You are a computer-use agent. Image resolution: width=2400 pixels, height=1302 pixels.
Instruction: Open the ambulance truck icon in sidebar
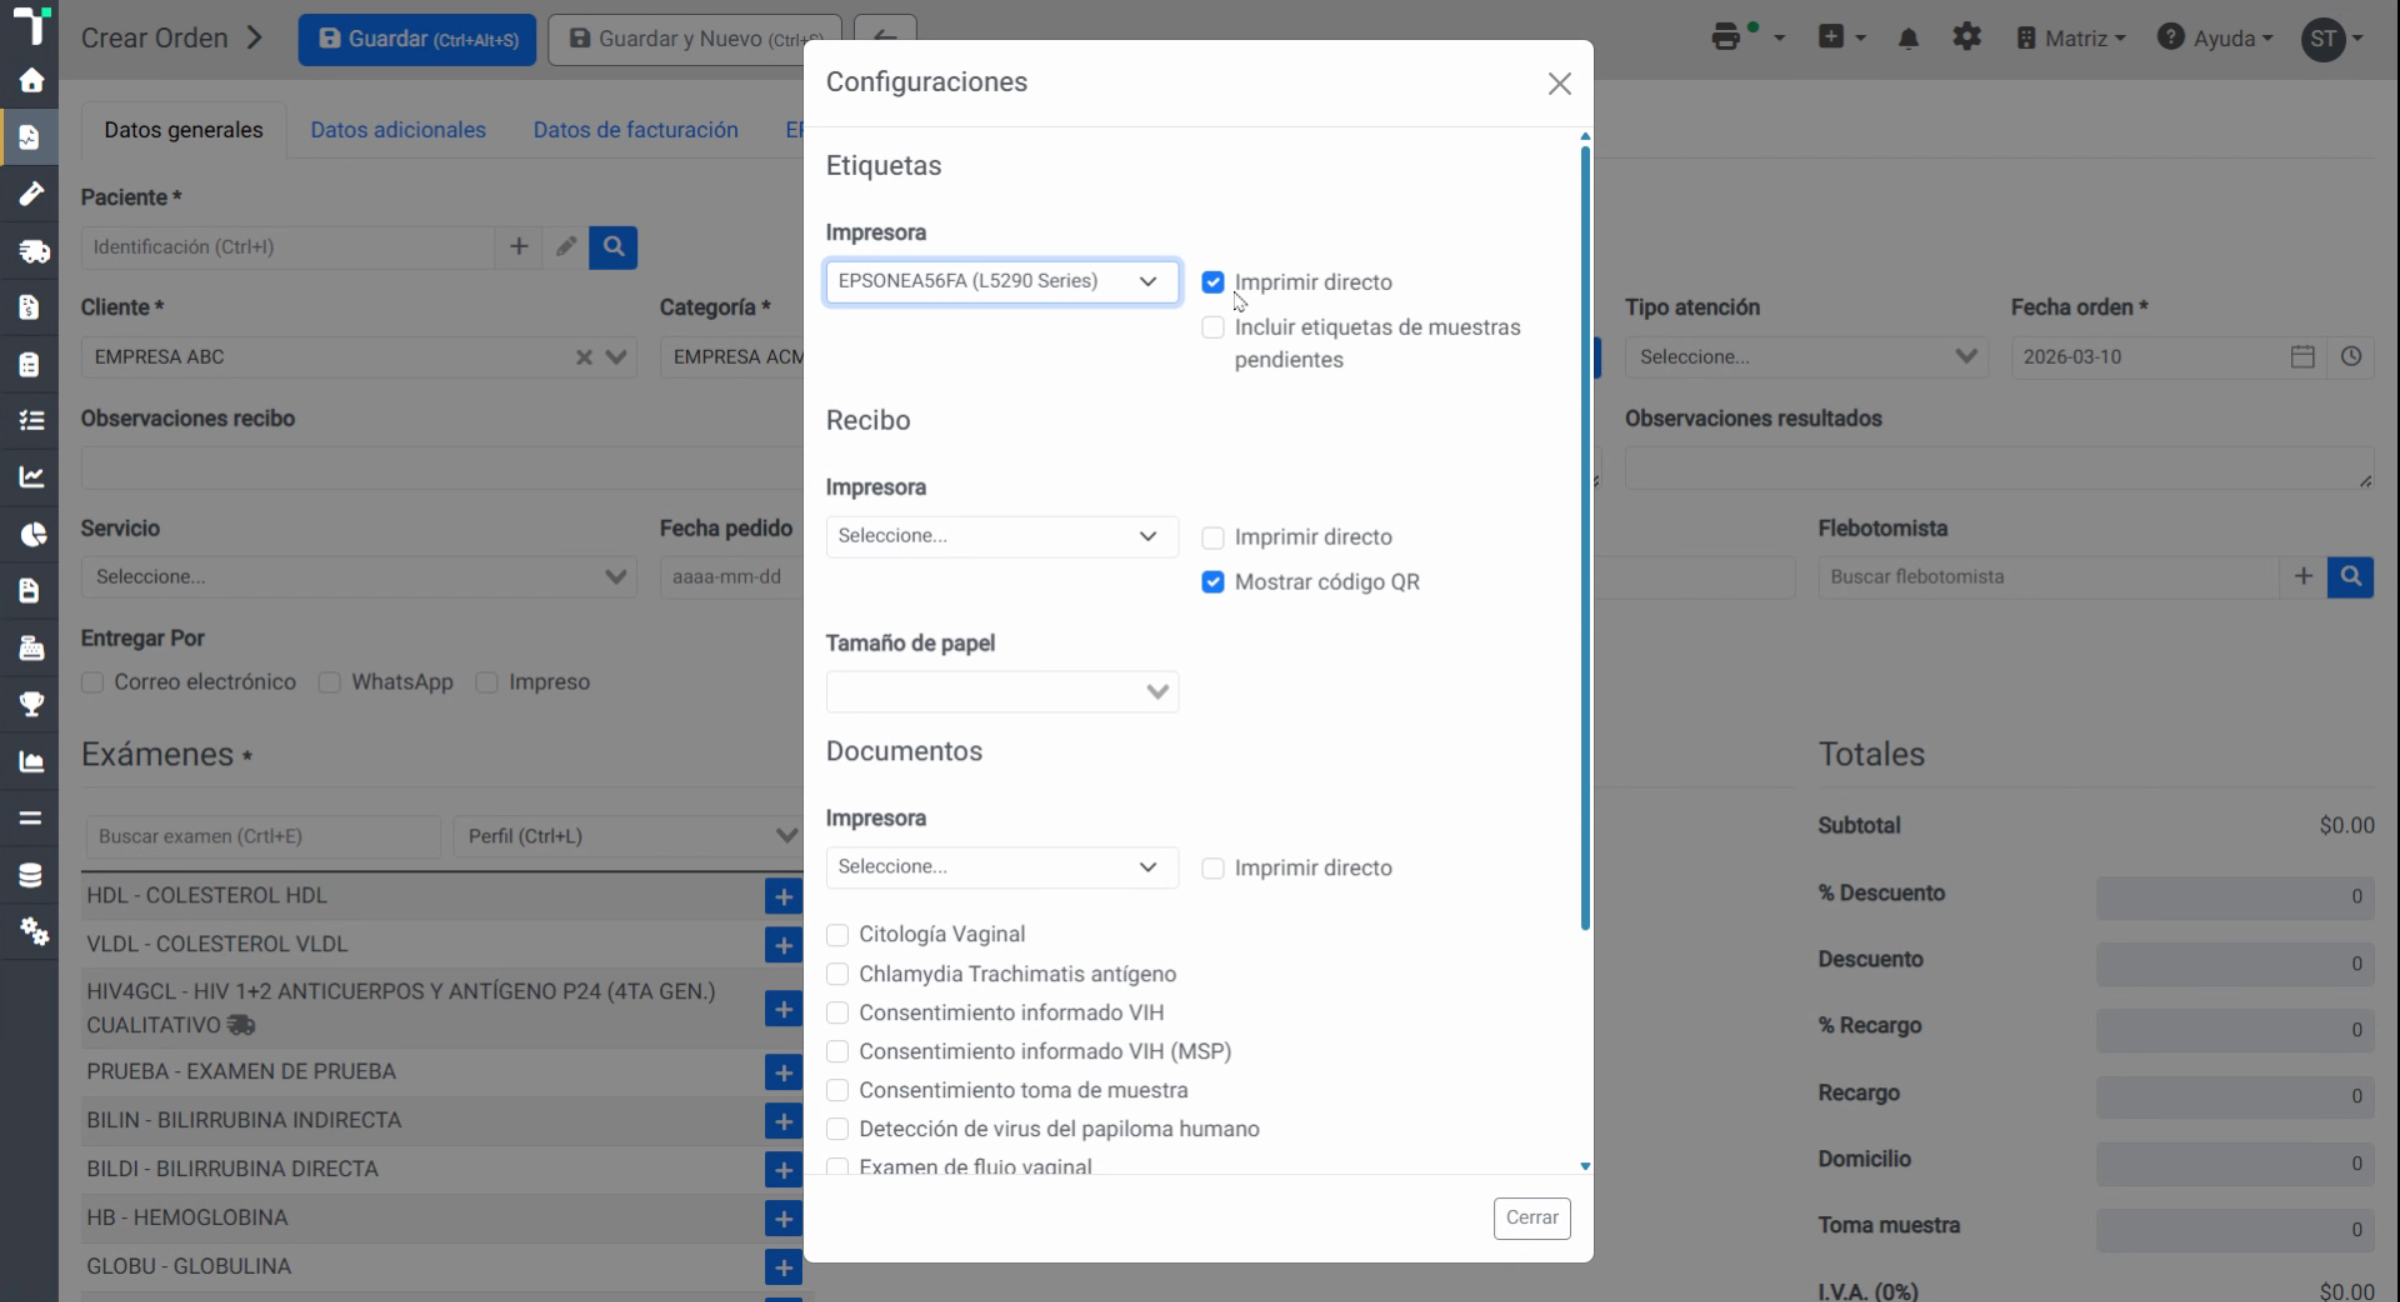pyautogui.click(x=33, y=251)
